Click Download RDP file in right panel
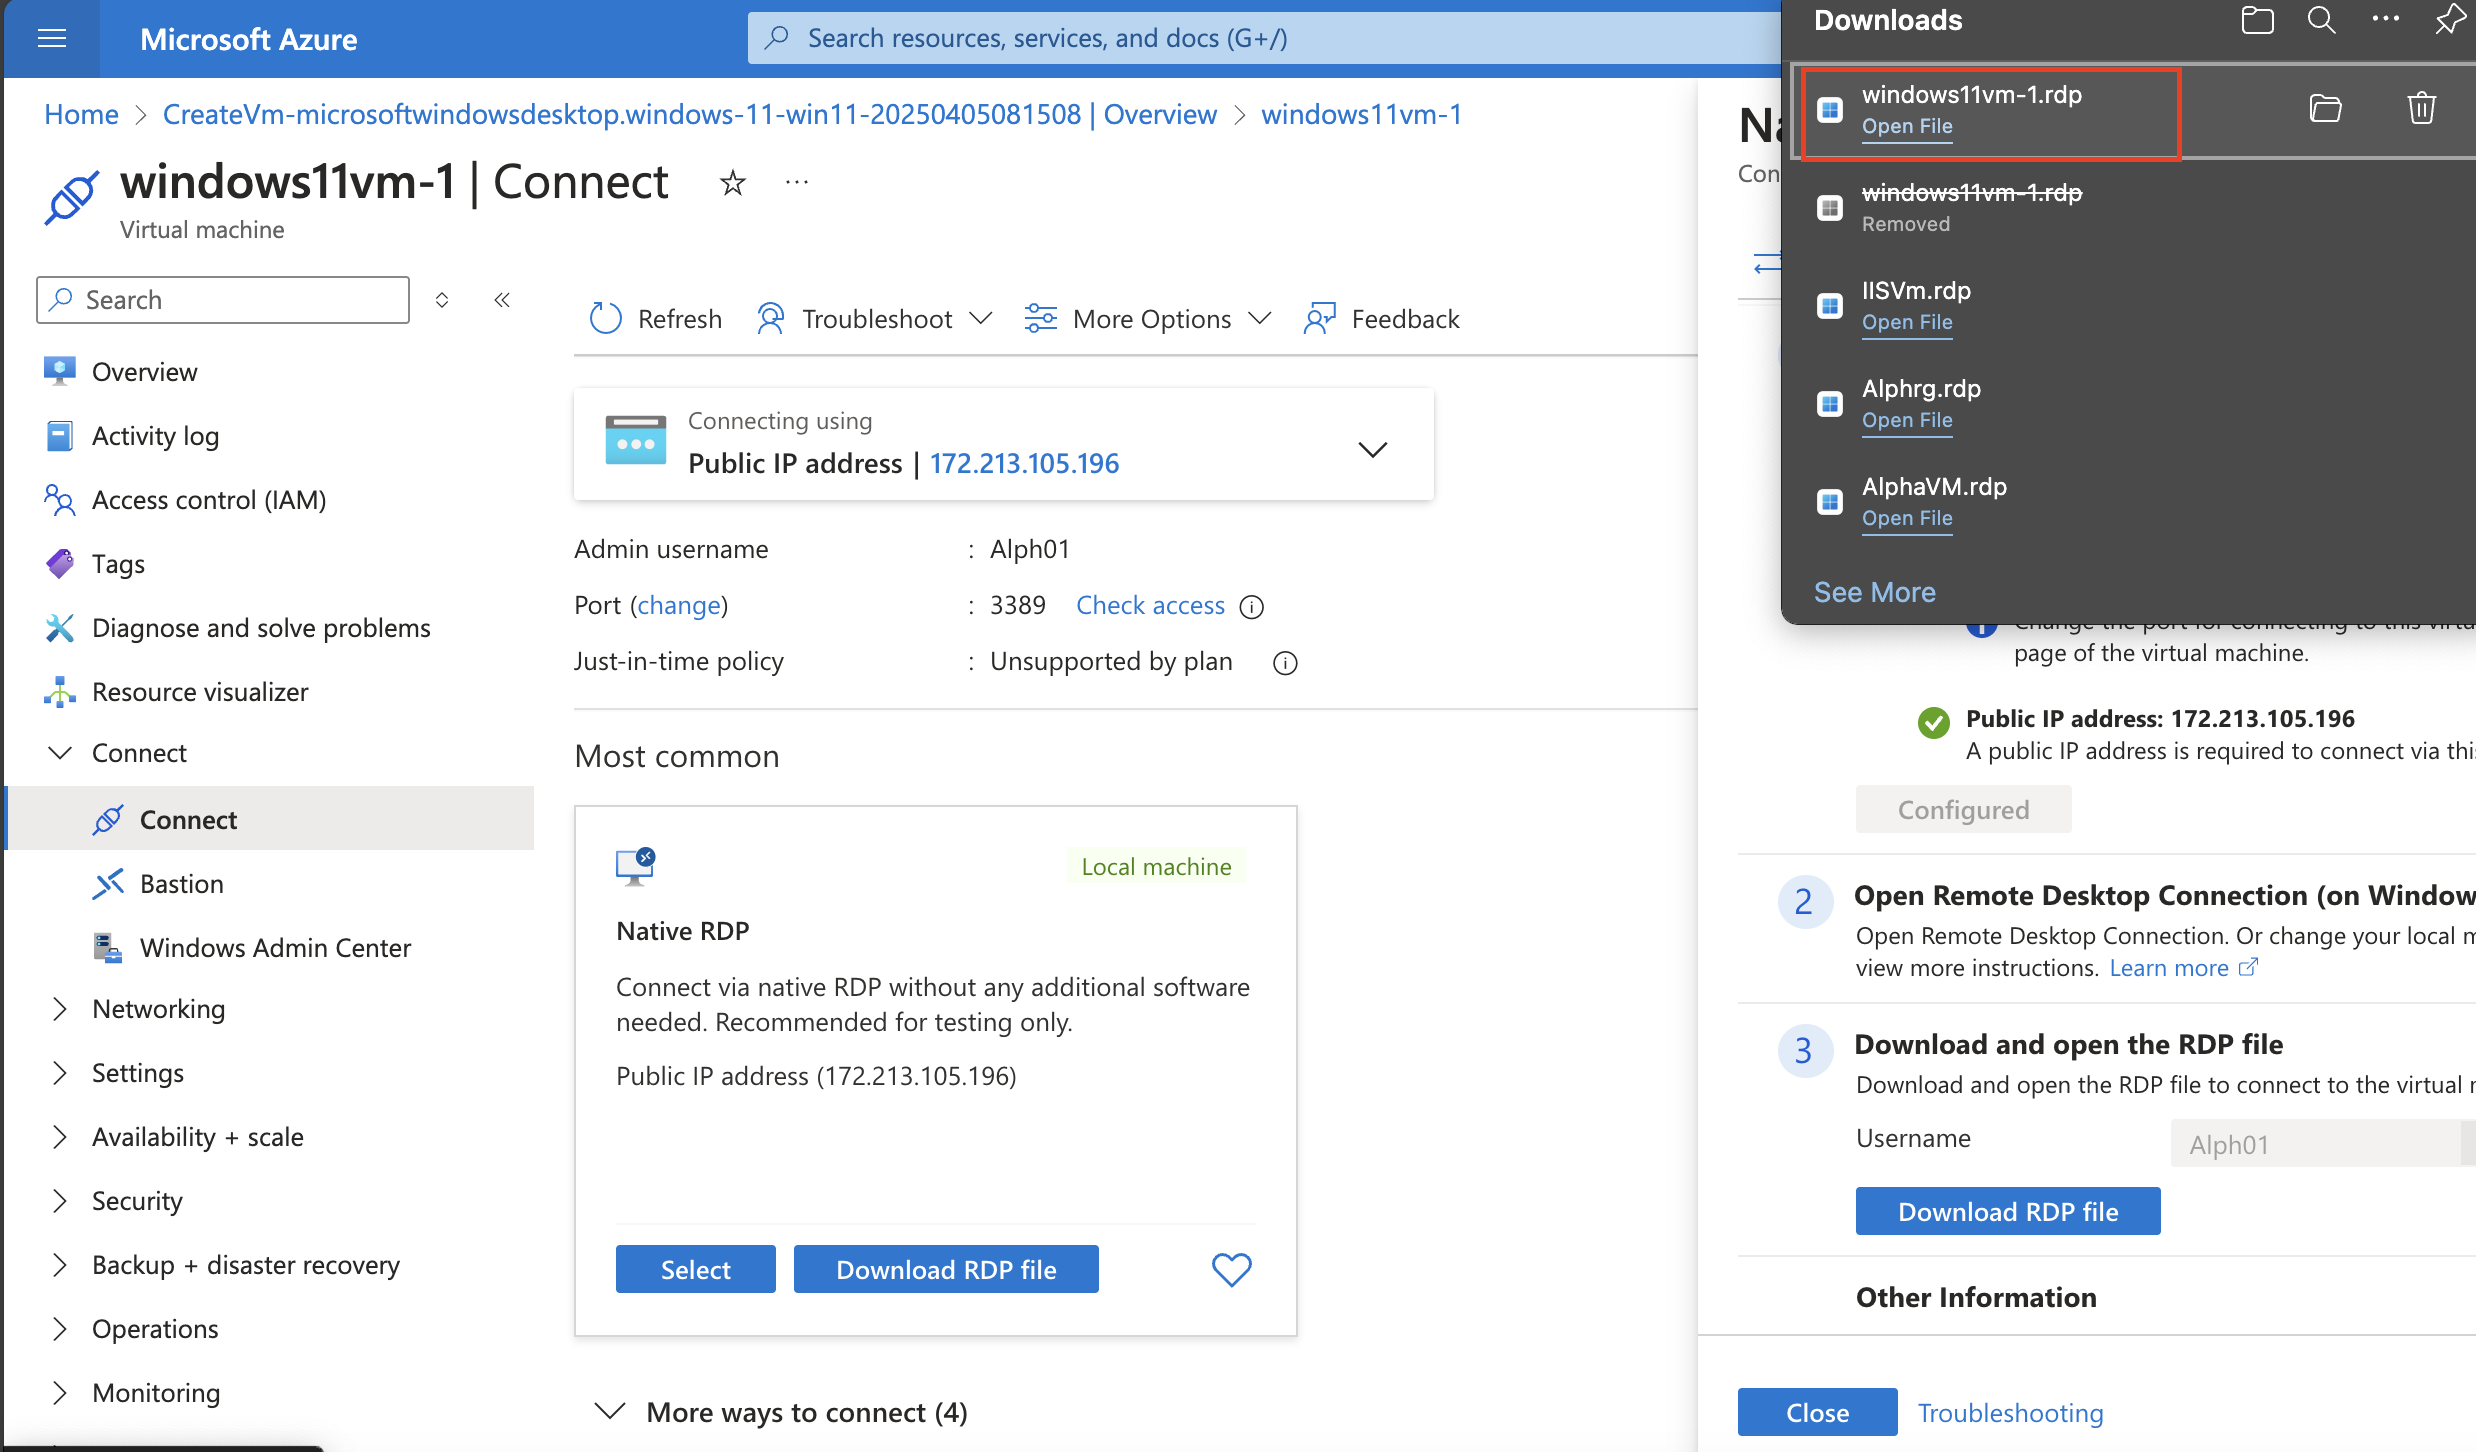Viewport: 2476px width, 1452px height. tap(2008, 1211)
